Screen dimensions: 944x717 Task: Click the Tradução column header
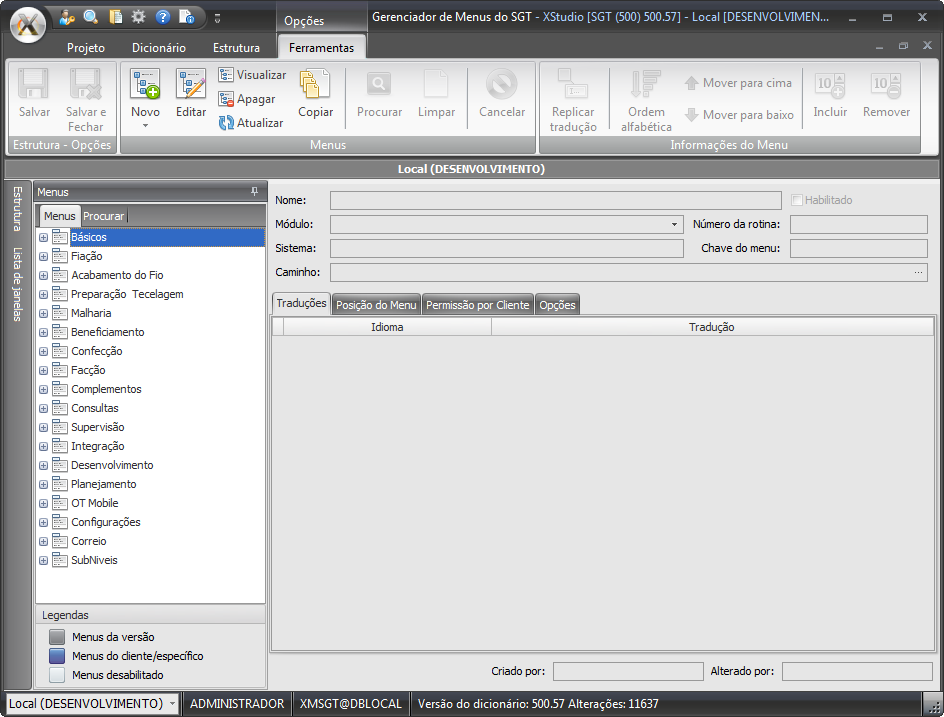pos(712,327)
